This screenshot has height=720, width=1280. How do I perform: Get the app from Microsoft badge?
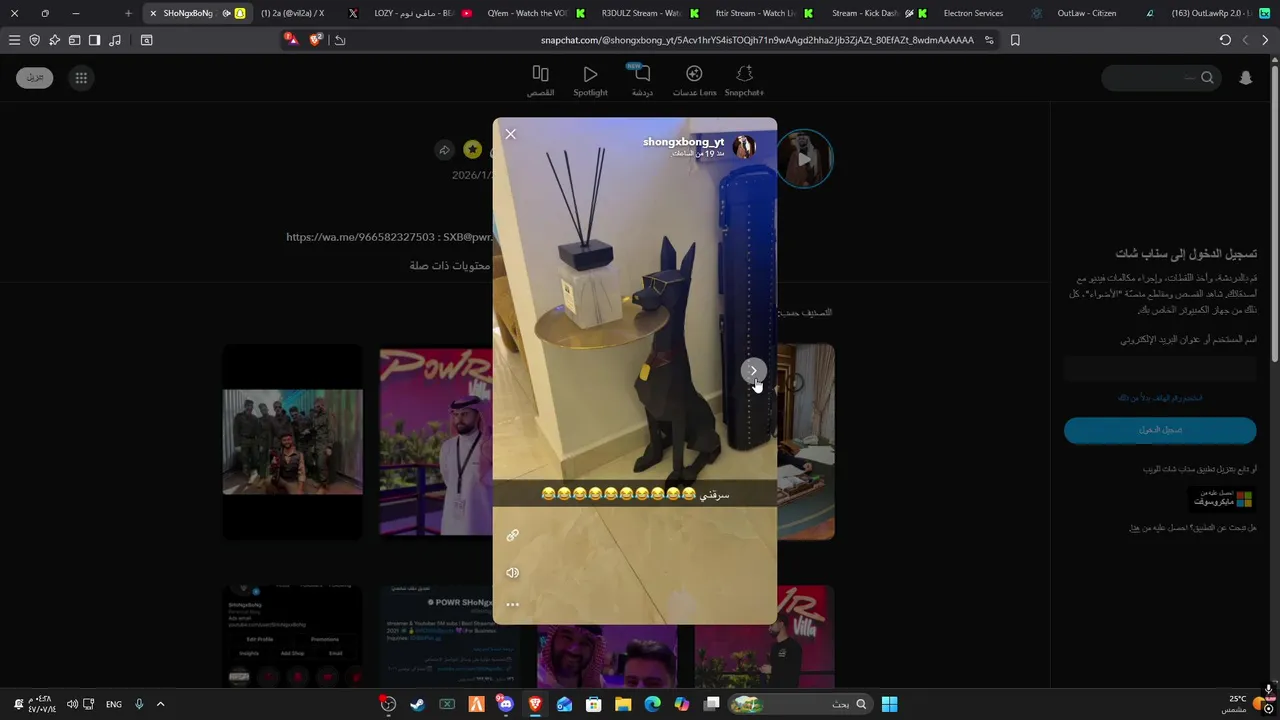[1222, 498]
